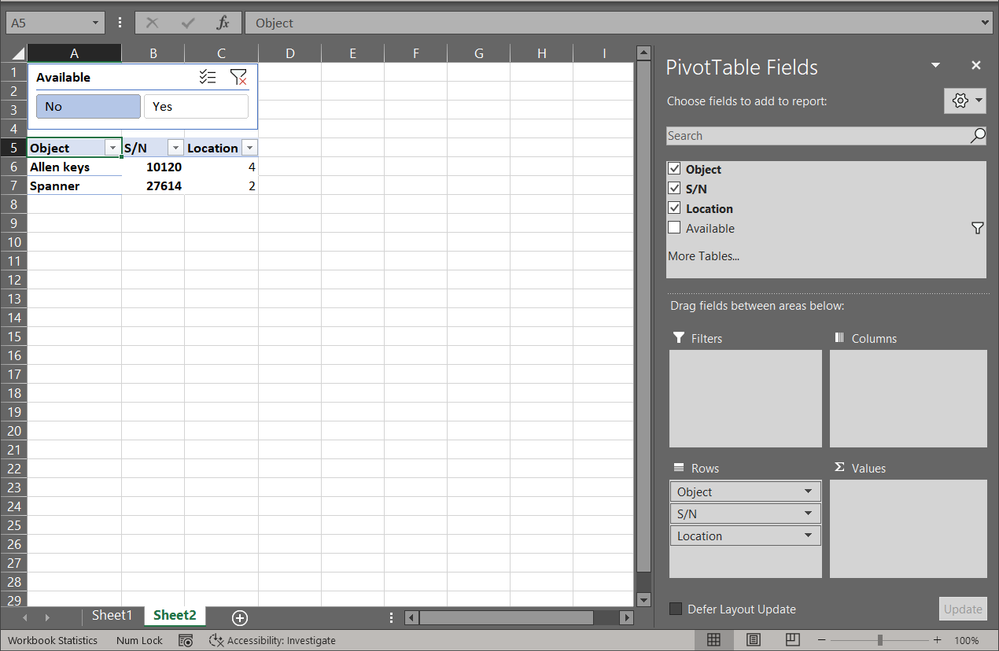Open Workbook Statistics from status bar
This screenshot has width=999, height=651.
click(x=53, y=640)
